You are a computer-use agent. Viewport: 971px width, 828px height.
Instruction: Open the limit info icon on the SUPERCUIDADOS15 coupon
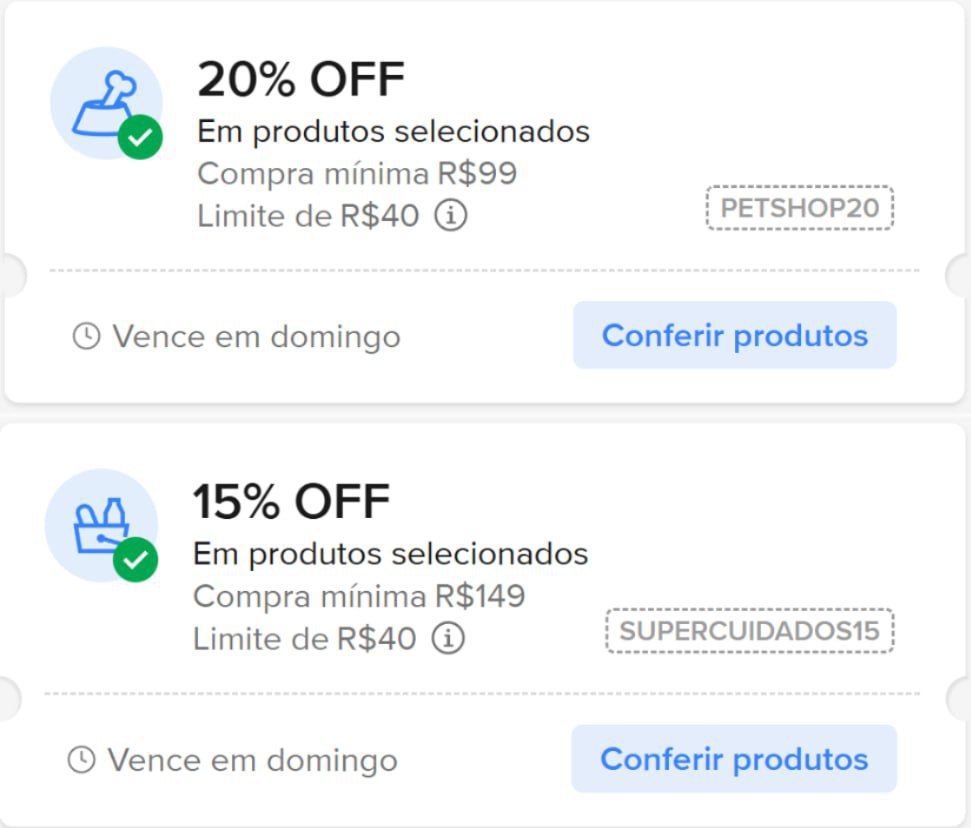[448, 638]
